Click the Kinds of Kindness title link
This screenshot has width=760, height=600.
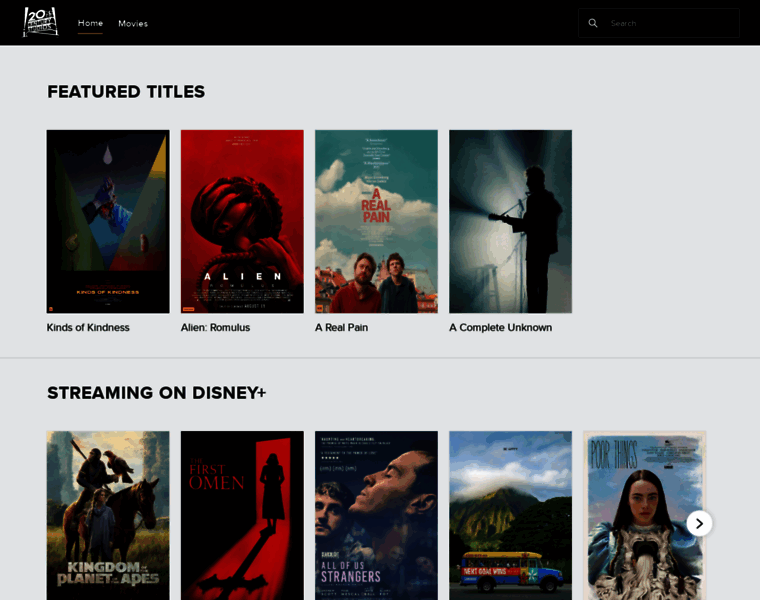point(88,328)
